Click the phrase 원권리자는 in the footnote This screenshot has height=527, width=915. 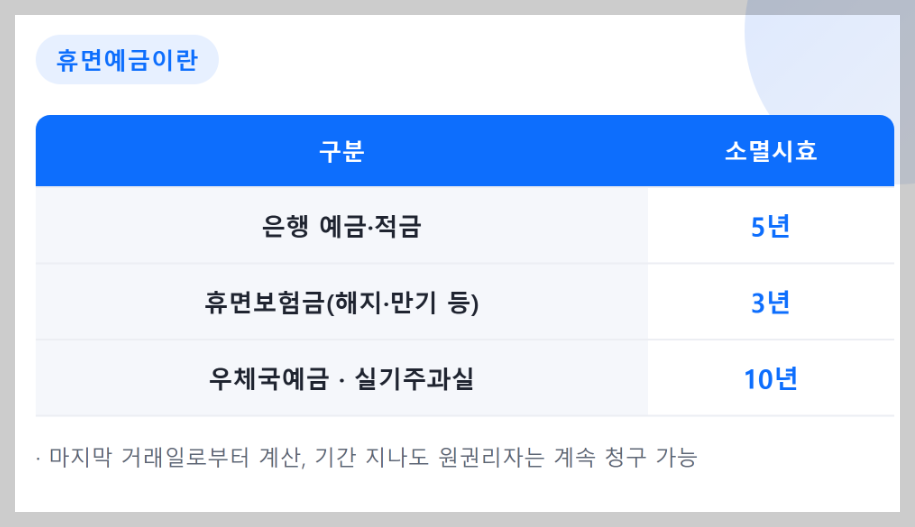tap(491, 457)
